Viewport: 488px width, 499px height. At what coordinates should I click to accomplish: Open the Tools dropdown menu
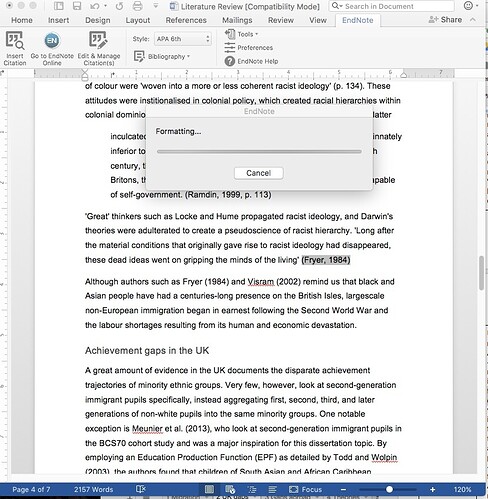[242, 34]
